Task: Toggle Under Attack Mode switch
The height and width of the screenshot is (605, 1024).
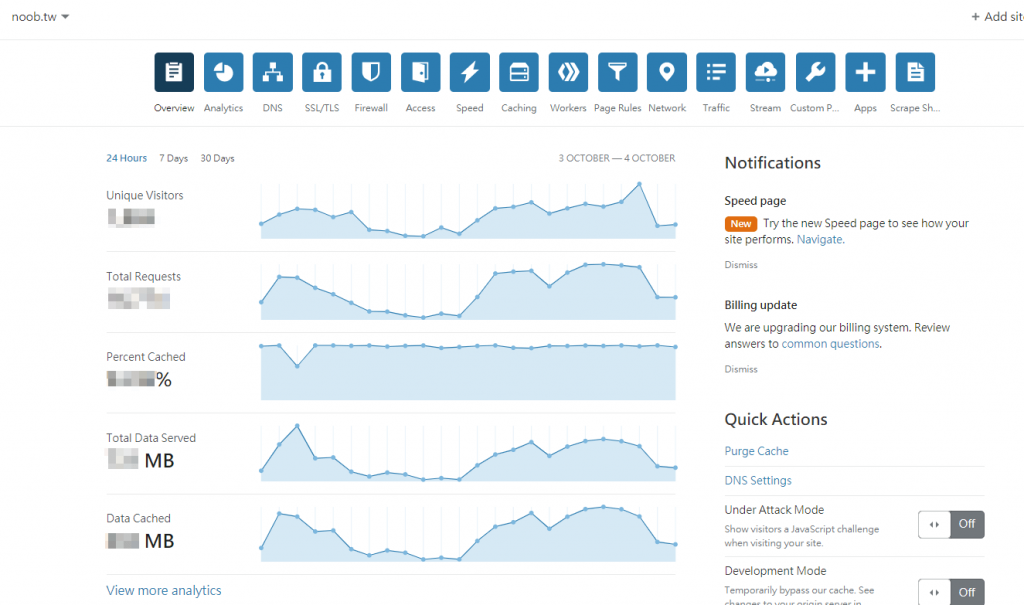Action: (x=951, y=524)
